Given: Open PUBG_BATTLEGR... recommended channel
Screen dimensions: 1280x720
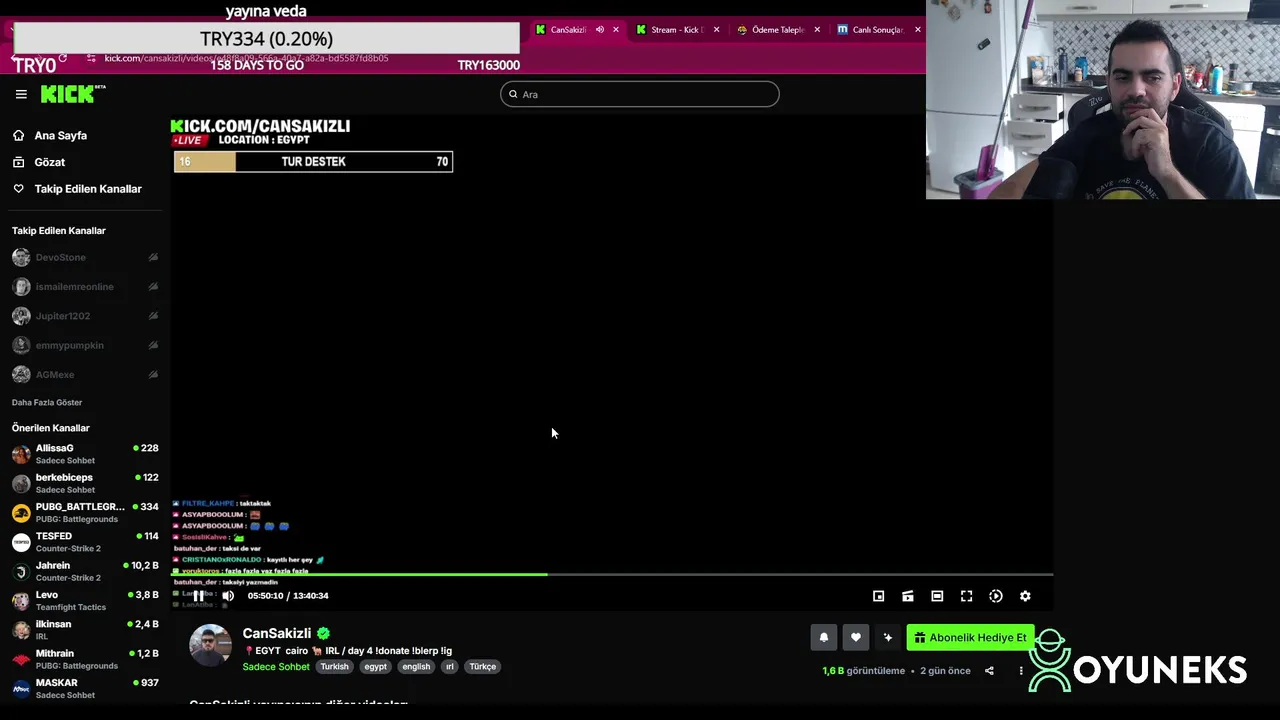Looking at the screenshot, I should 85,512.
